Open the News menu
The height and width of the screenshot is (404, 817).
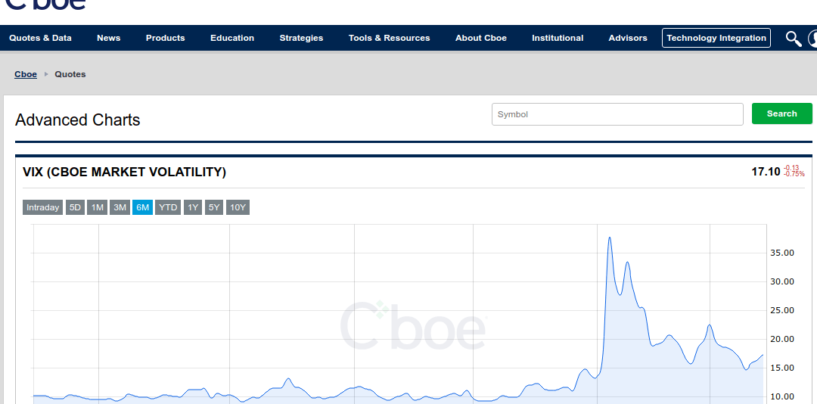(x=108, y=38)
